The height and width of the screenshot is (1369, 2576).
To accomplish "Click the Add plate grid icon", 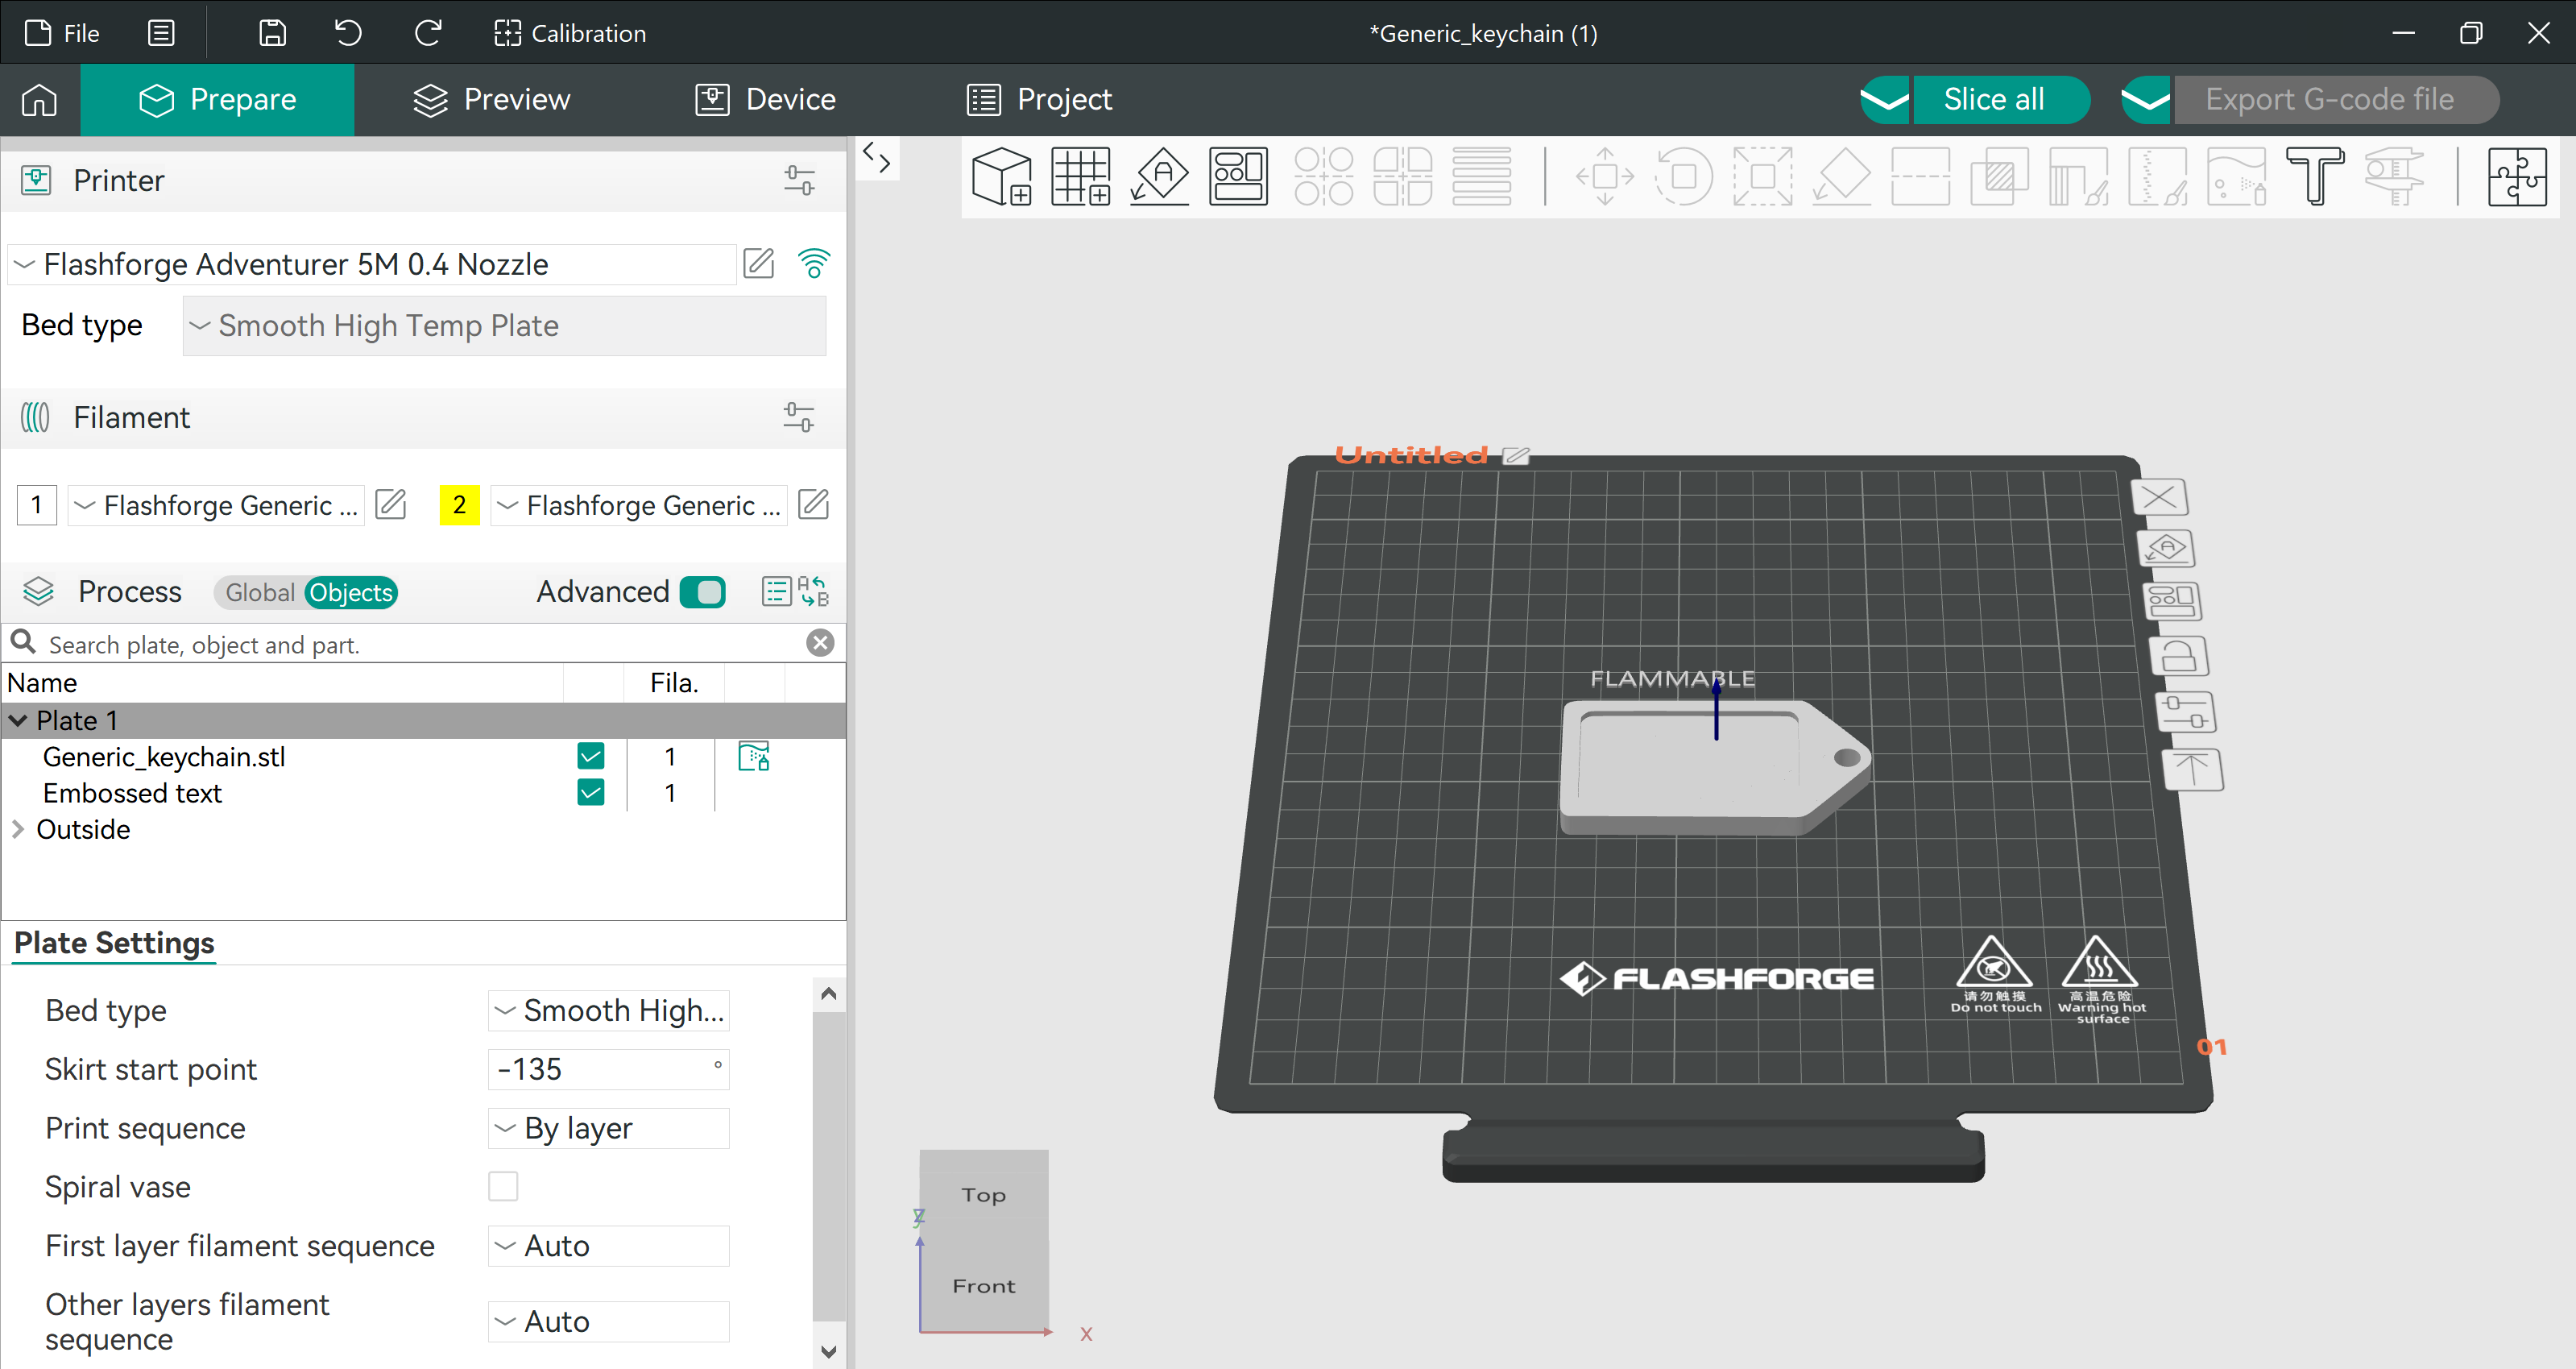I will click(1080, 176).
